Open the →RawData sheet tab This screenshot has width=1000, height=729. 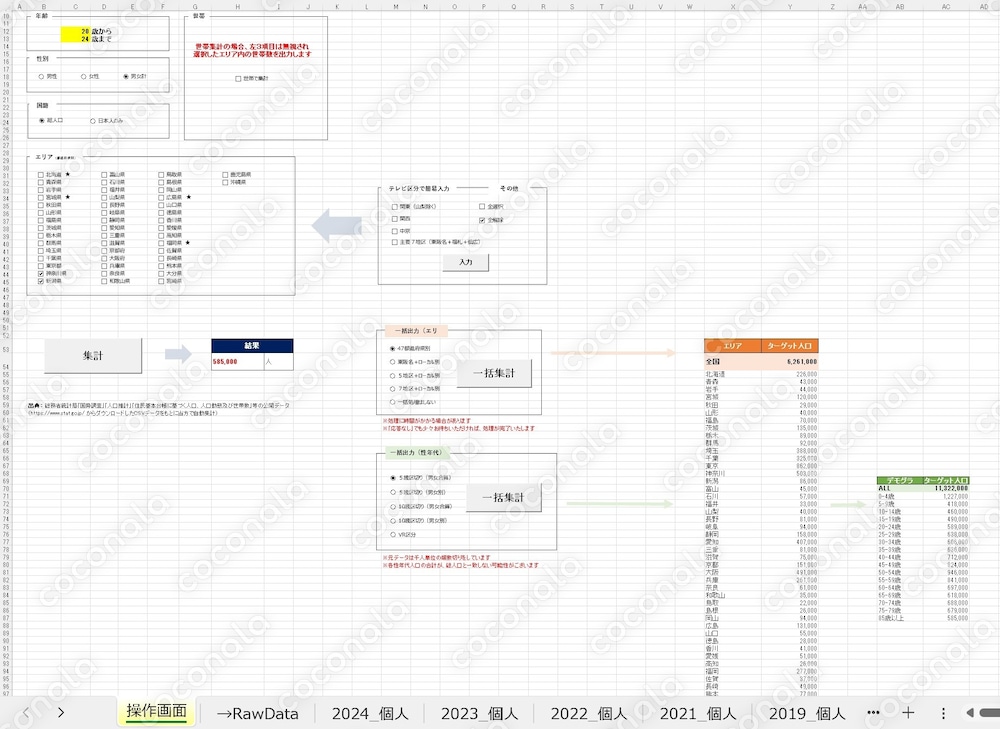(257, 713)
